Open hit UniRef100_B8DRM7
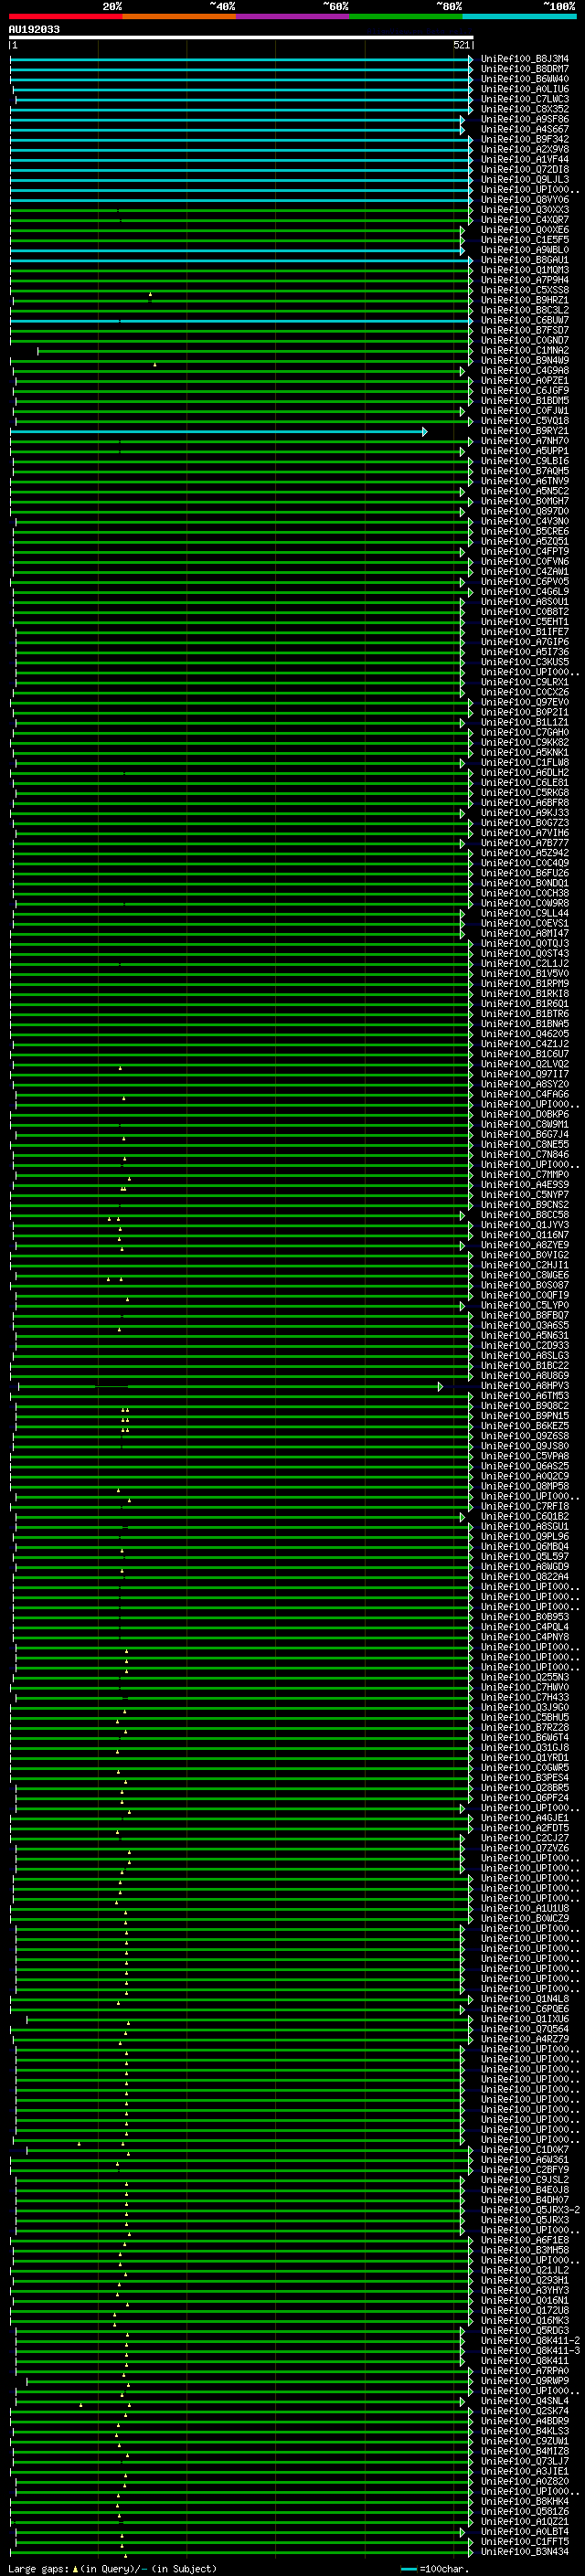 pyautogui.click(x=525, y=69)
